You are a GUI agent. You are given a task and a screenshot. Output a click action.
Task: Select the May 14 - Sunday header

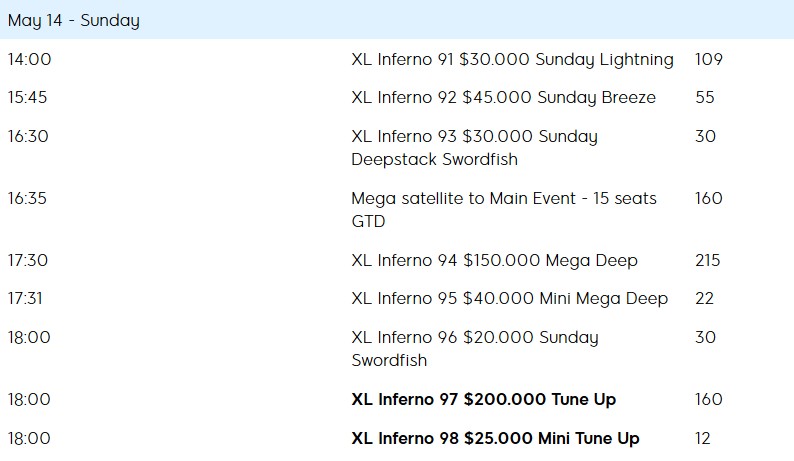[73, 20]
